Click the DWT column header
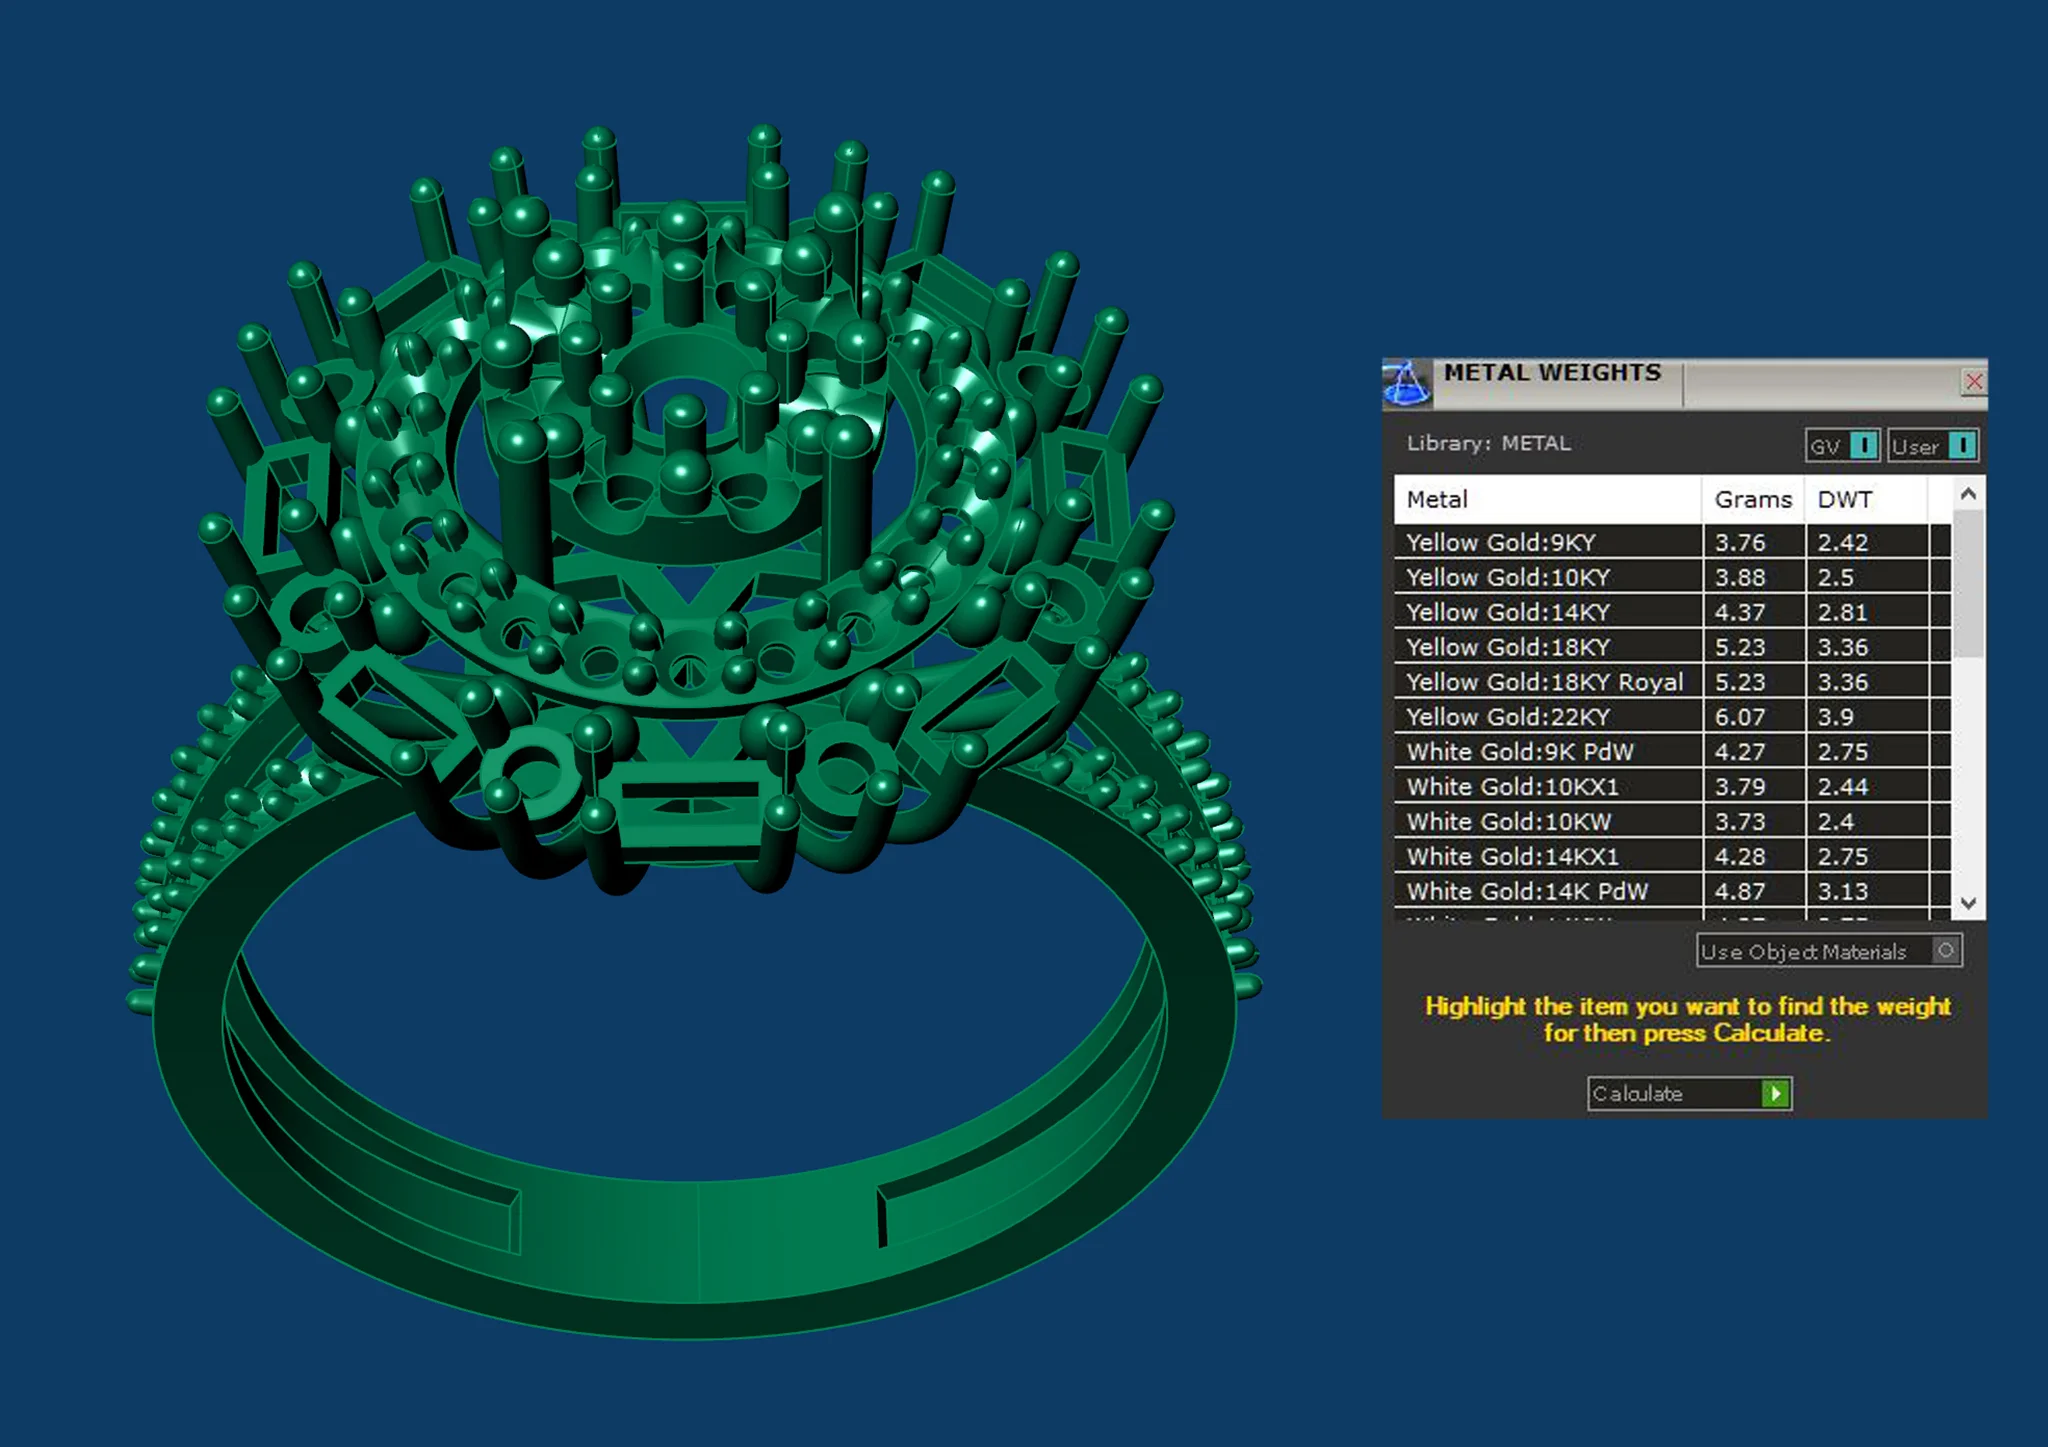Viewport: 2048px width, 1447px height. click(1866, 499)
